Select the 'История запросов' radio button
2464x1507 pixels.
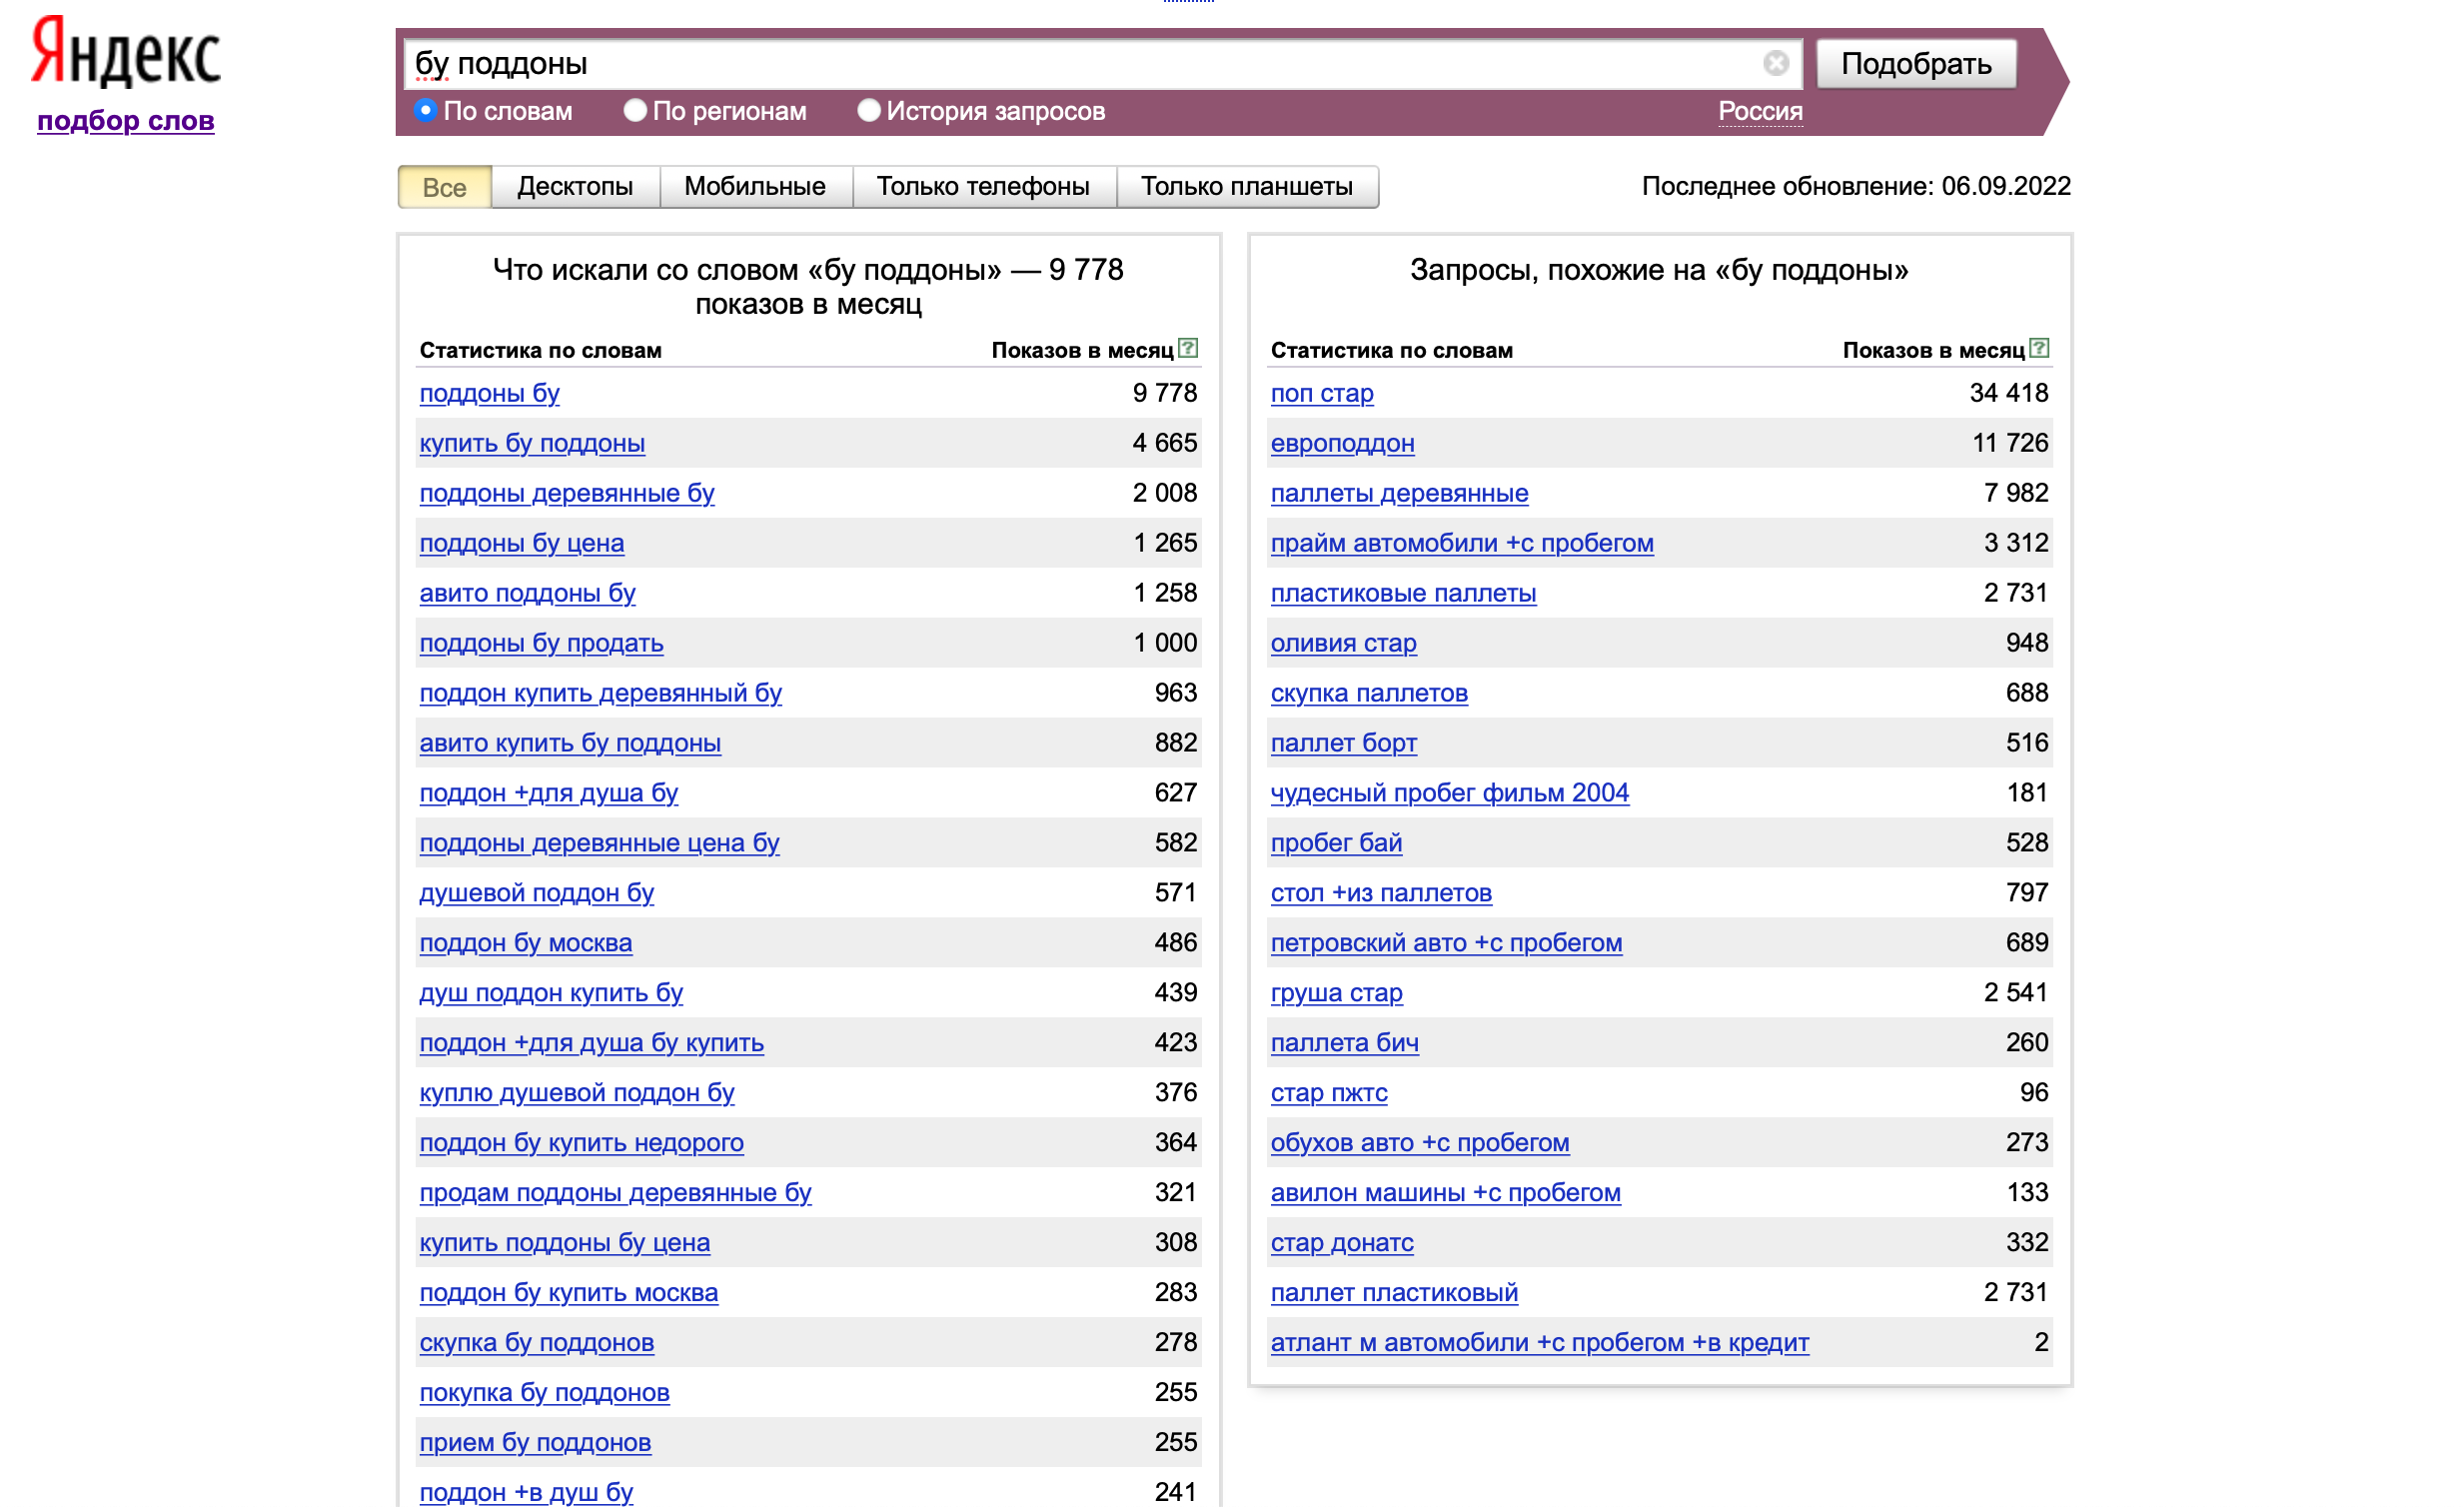click(x=869, y=110)
